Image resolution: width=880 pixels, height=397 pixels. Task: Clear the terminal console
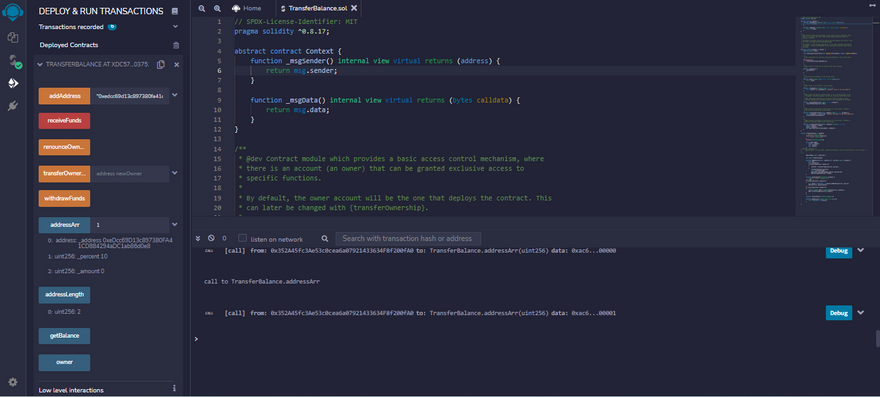pos(211,238)
